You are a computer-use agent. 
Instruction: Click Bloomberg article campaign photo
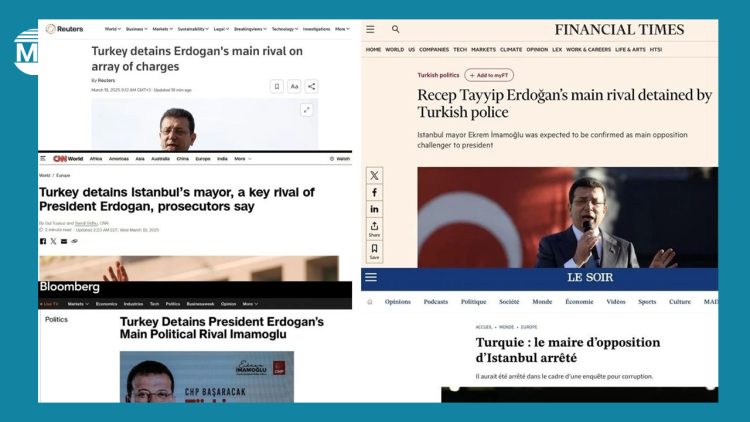[x=207, y=377]
